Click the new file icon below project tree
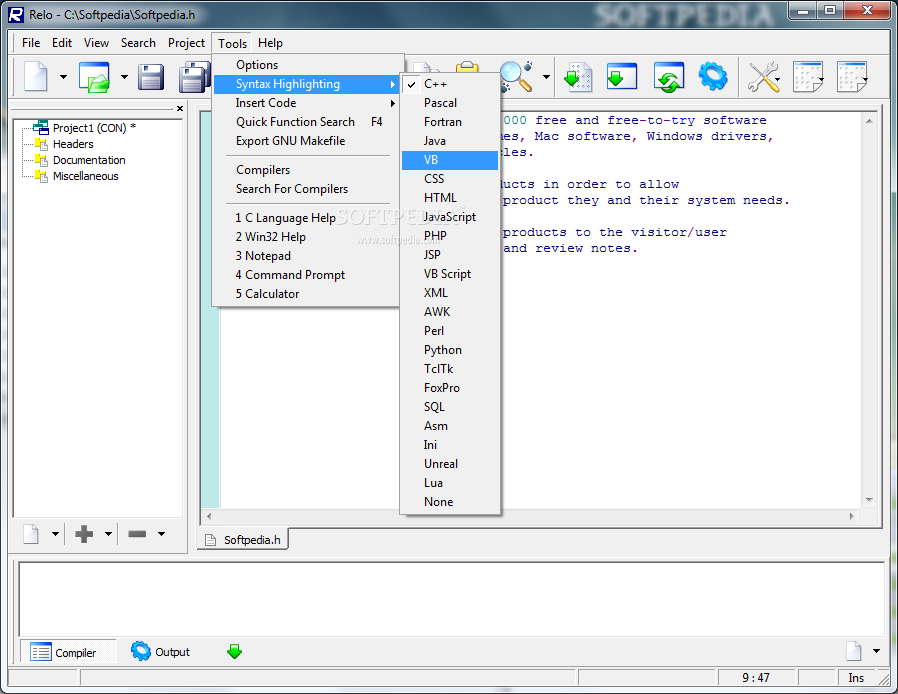Image resolution: width=898 pixels, height=694 pixels. (x=31, y=534)
